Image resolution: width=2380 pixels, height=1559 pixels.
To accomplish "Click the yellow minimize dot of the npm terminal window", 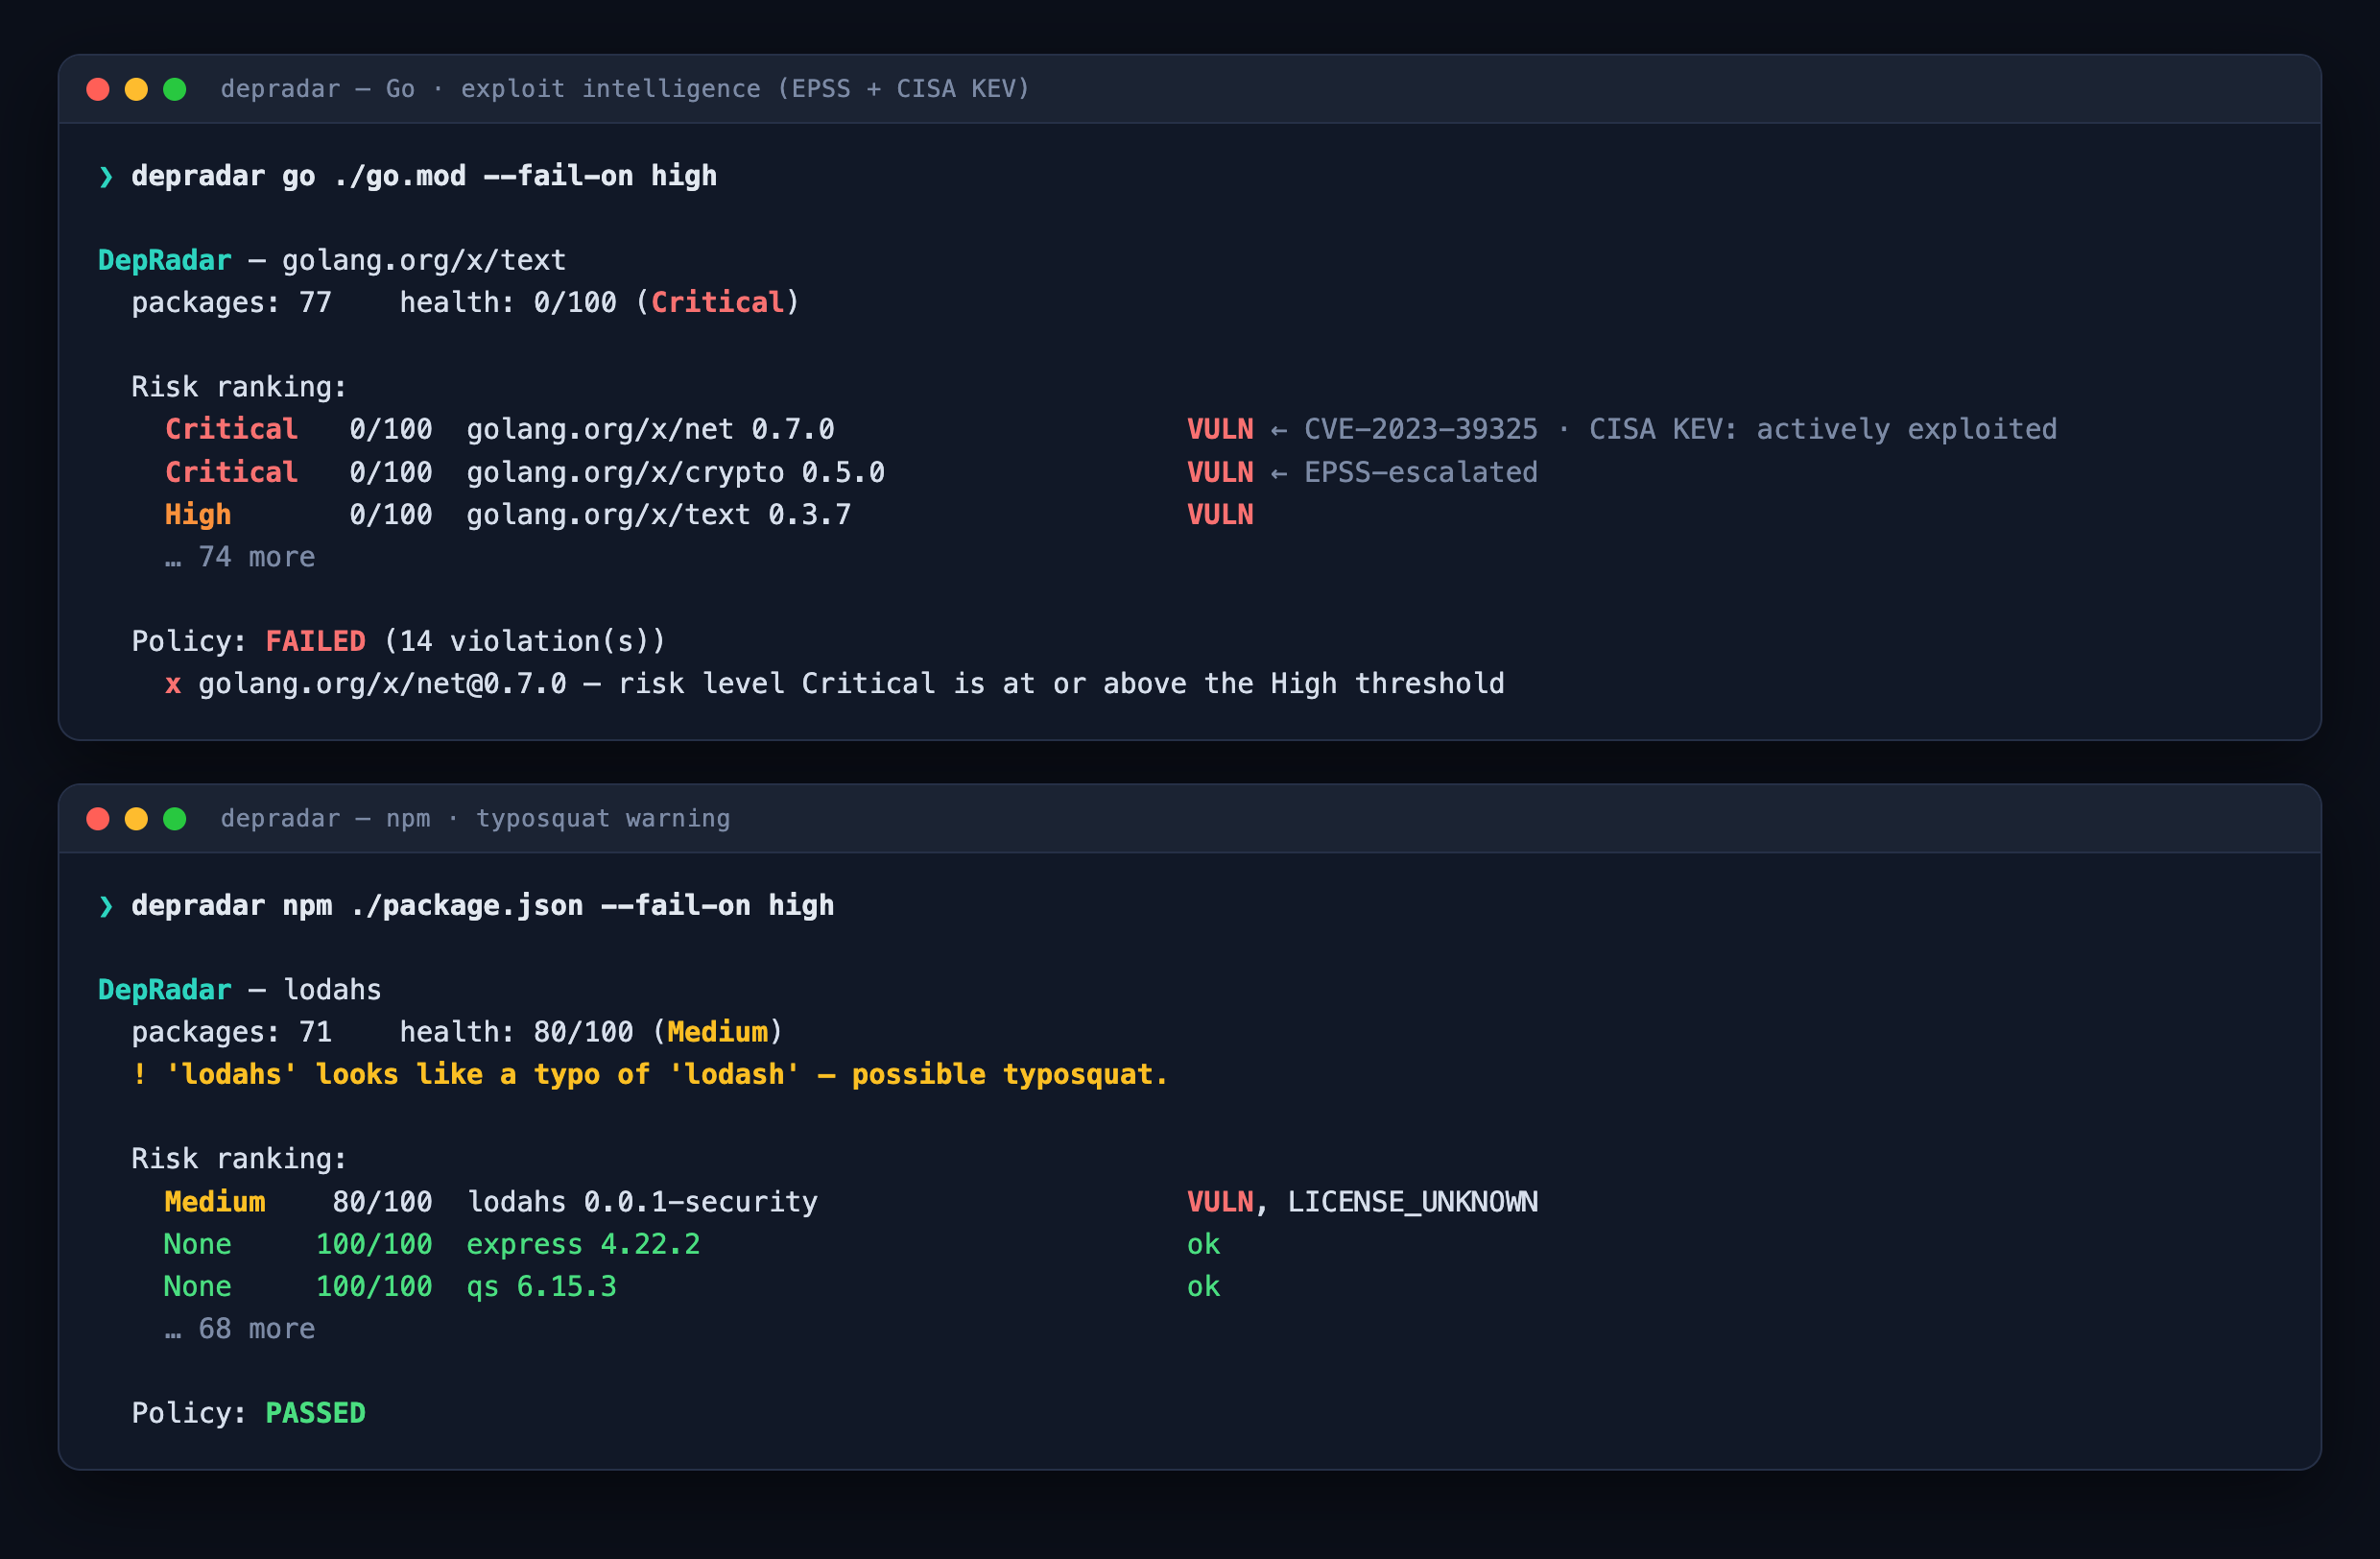I will (x=136, y=819).
